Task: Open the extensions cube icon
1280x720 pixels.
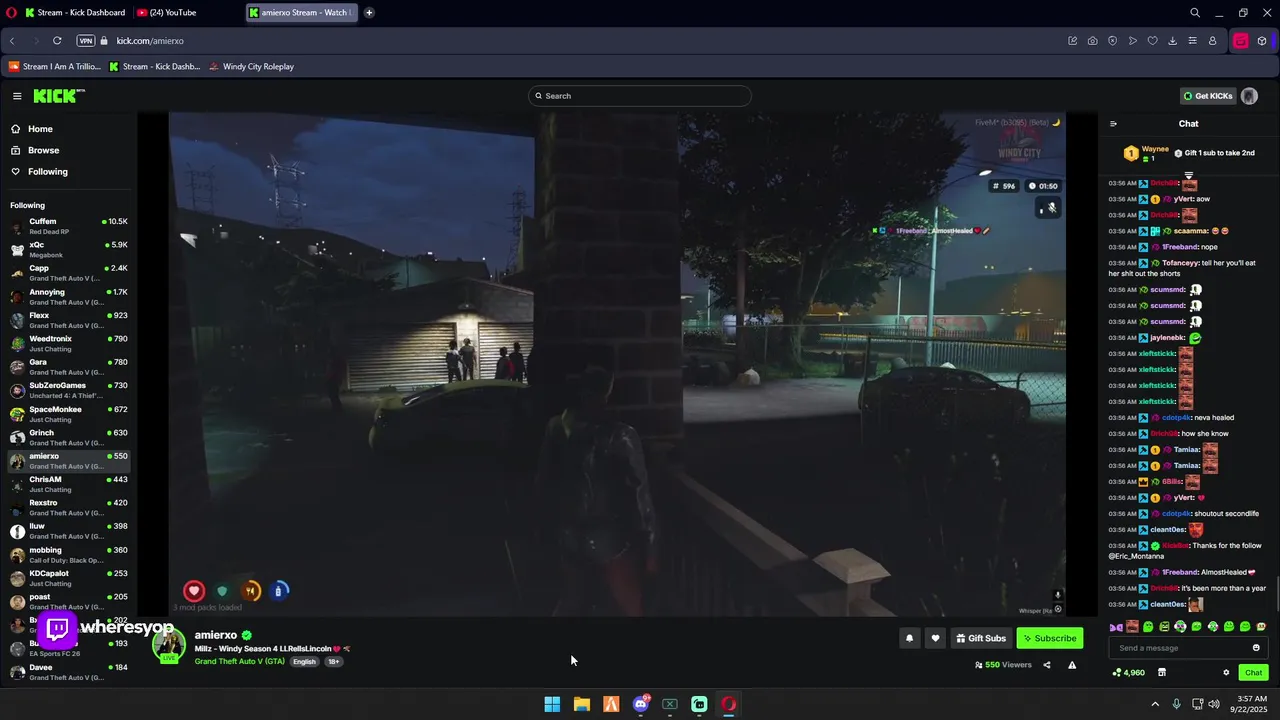Action: [x=1262, y=41]
